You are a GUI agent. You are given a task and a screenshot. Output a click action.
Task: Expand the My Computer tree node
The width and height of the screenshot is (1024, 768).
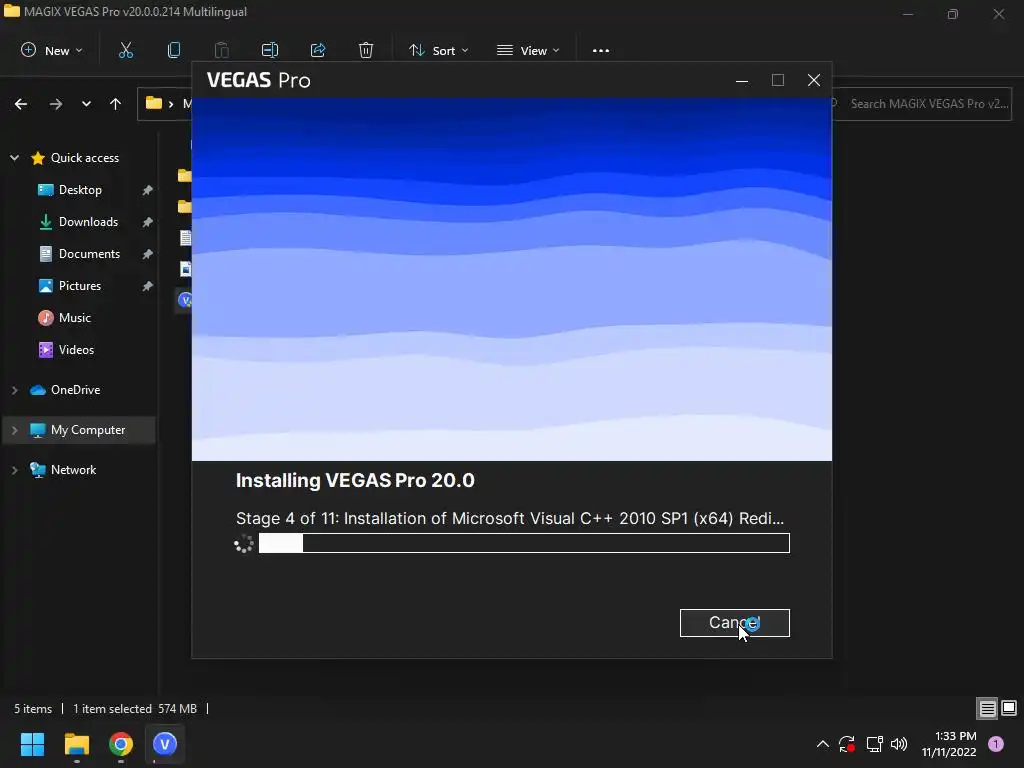[14, 430]
